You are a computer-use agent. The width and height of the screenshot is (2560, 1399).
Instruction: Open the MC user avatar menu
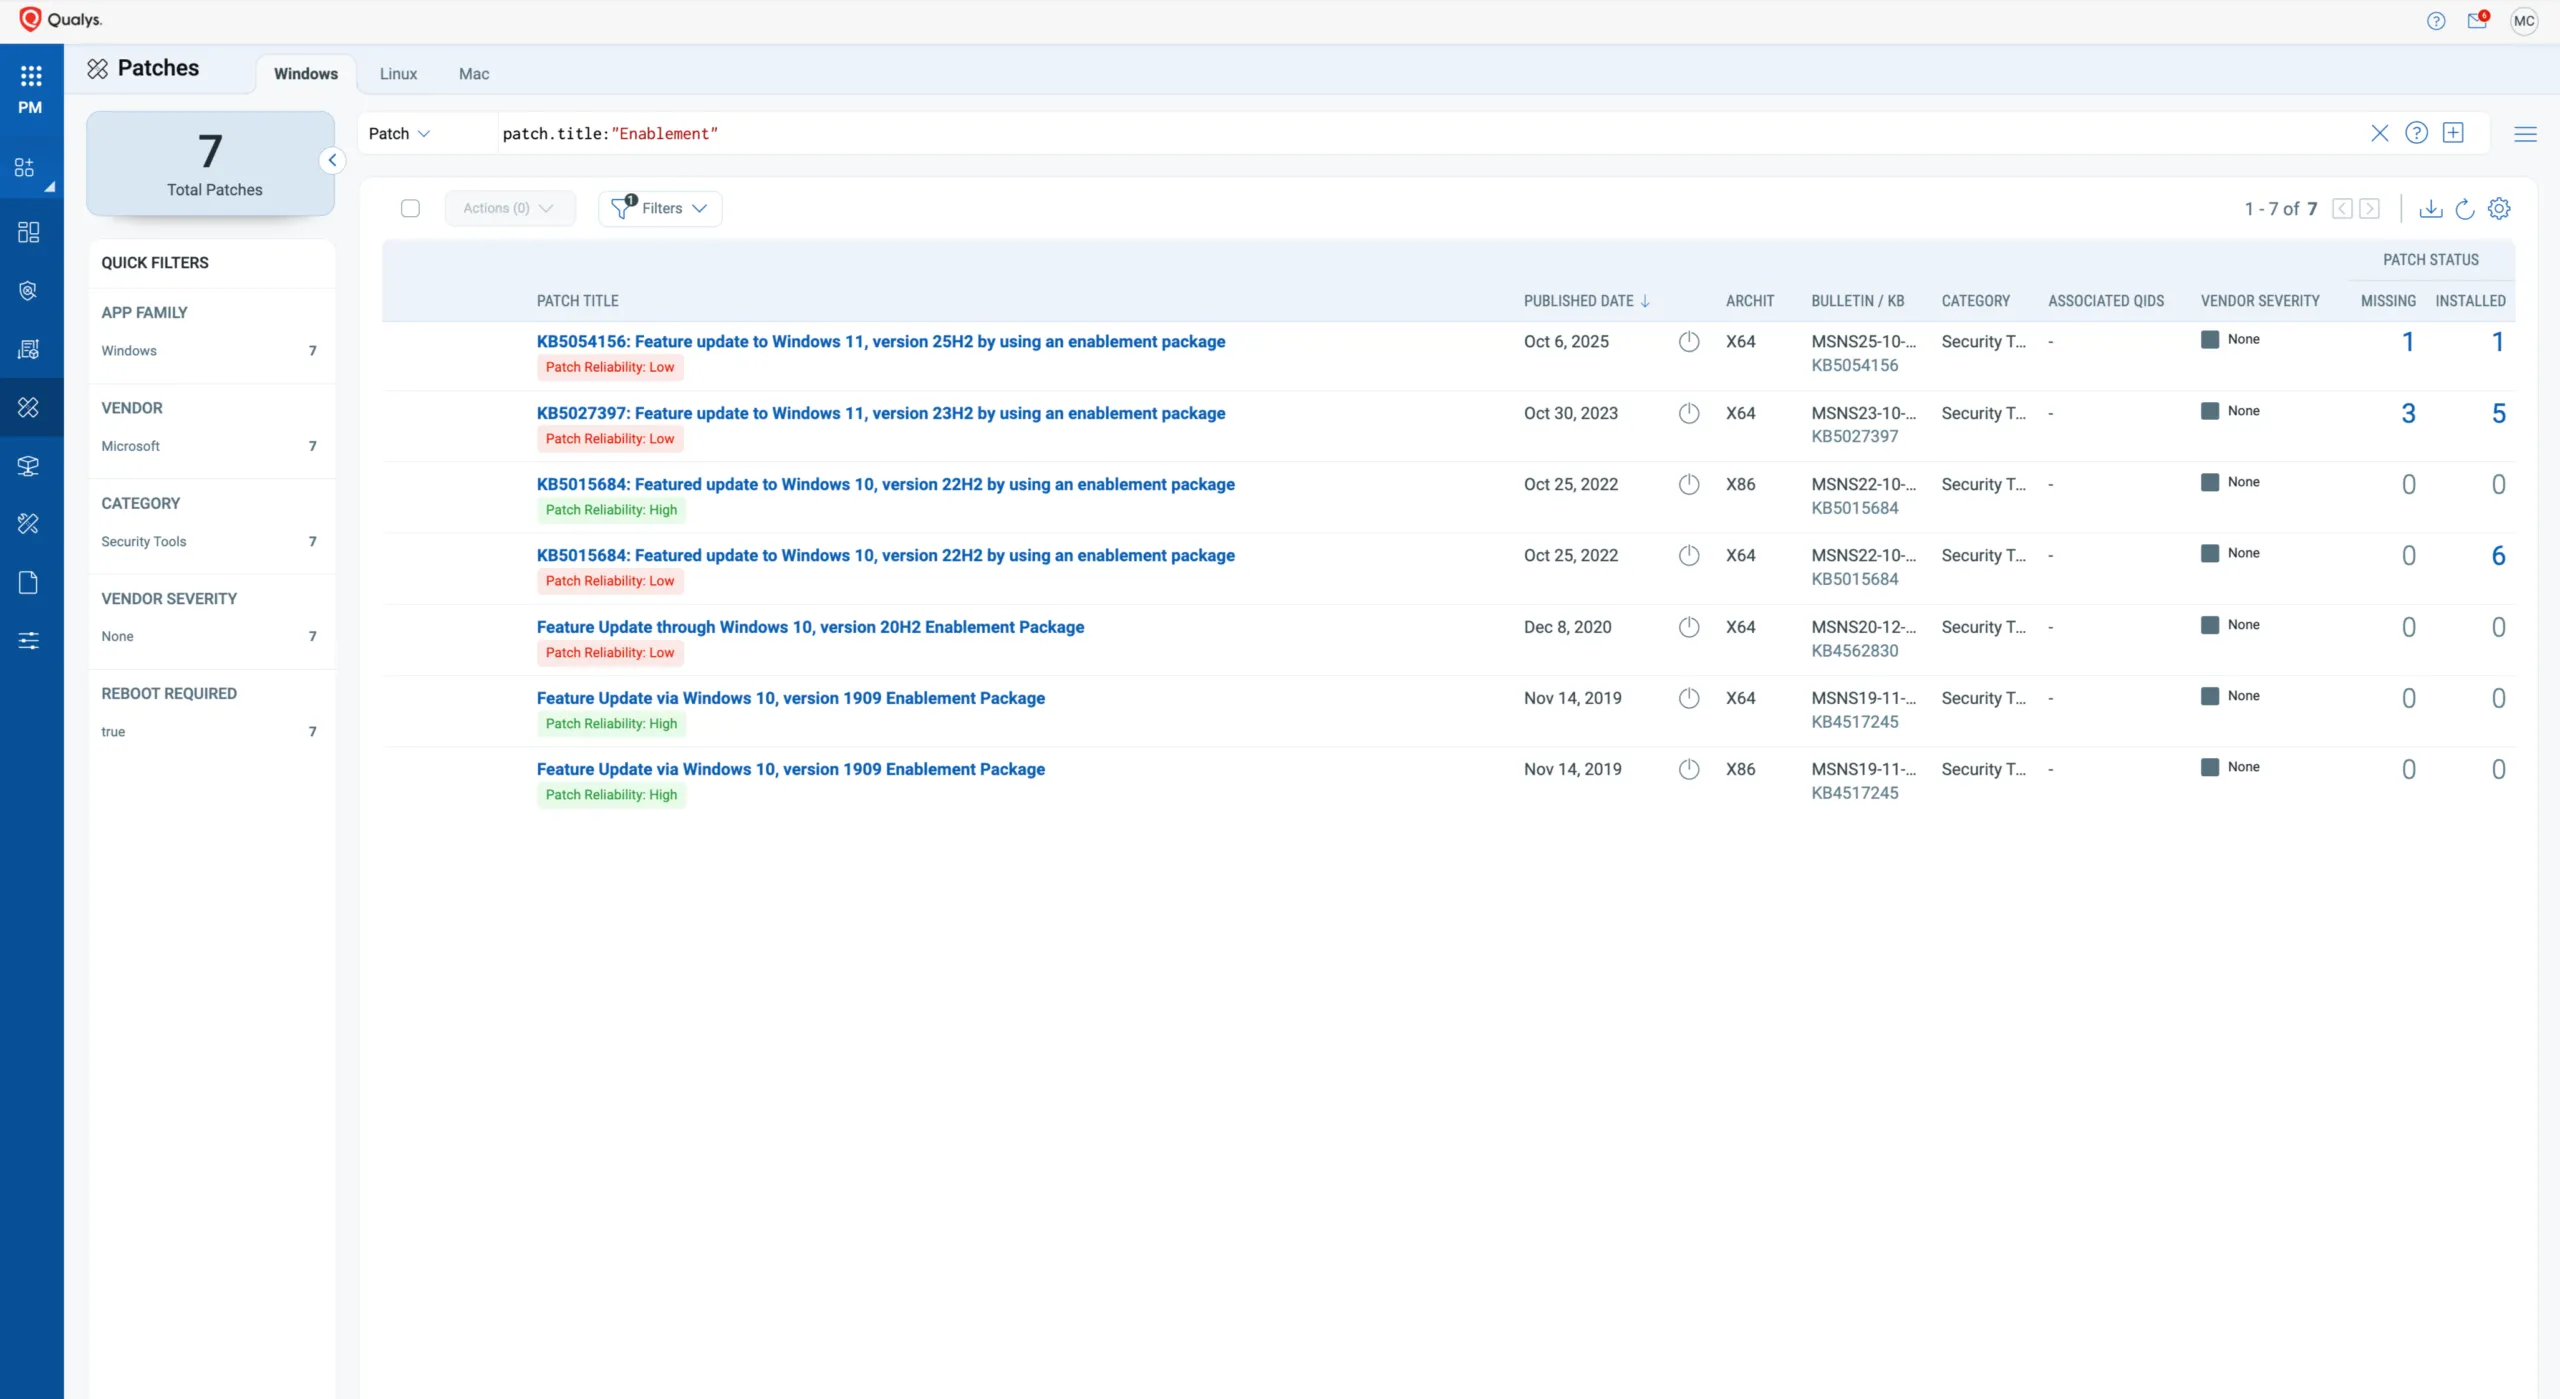[x=2524, y=21]
